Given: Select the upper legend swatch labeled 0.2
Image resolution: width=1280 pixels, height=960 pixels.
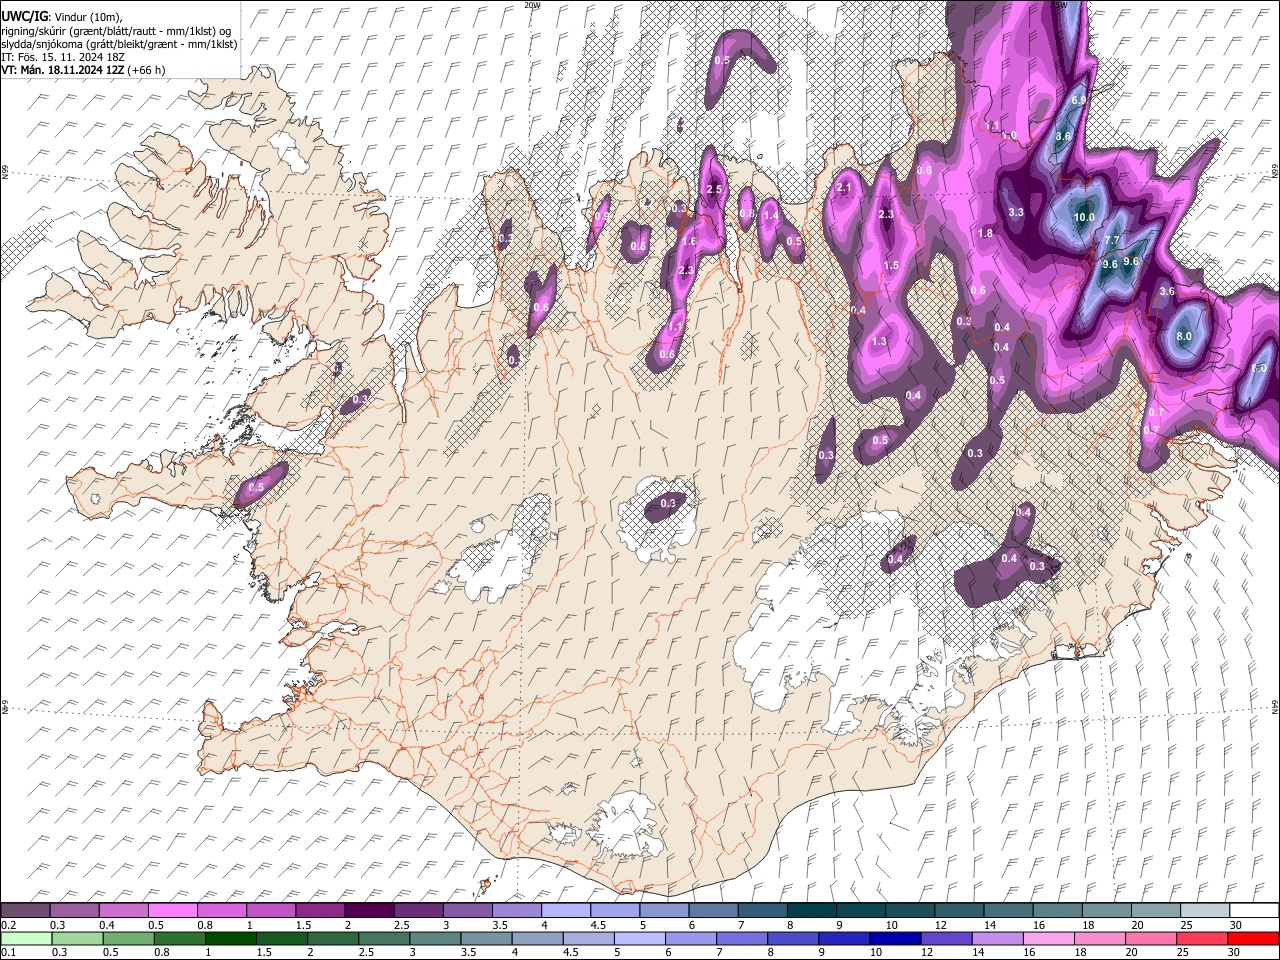Looking at the screenshot, I should (x=25, y=910).
